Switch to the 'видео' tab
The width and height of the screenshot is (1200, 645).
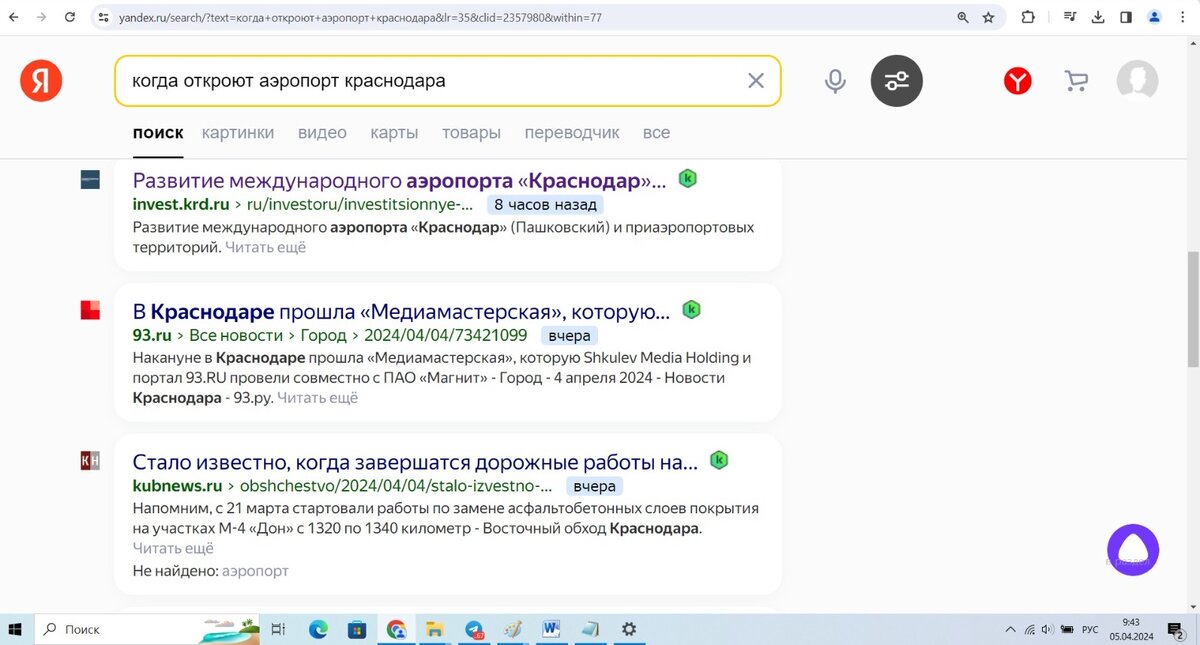point(322,133)
